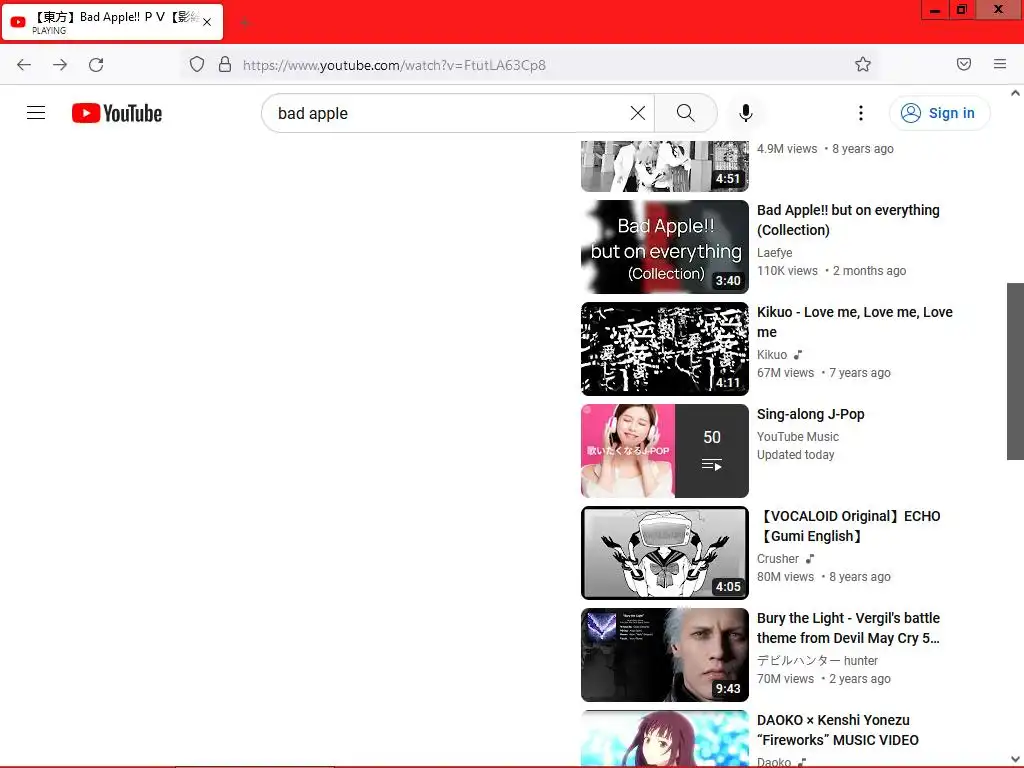View site security lock information
Screen dimensions: 1024x768
click(x=225, y=64)
